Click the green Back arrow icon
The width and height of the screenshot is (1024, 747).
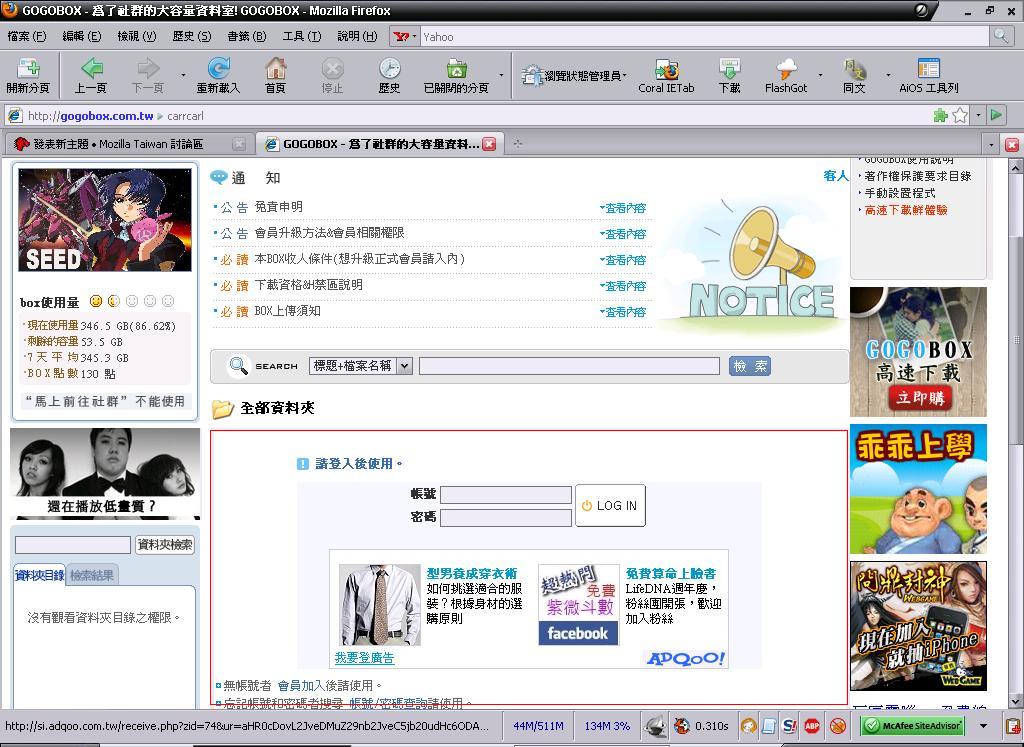click(91, 68)
